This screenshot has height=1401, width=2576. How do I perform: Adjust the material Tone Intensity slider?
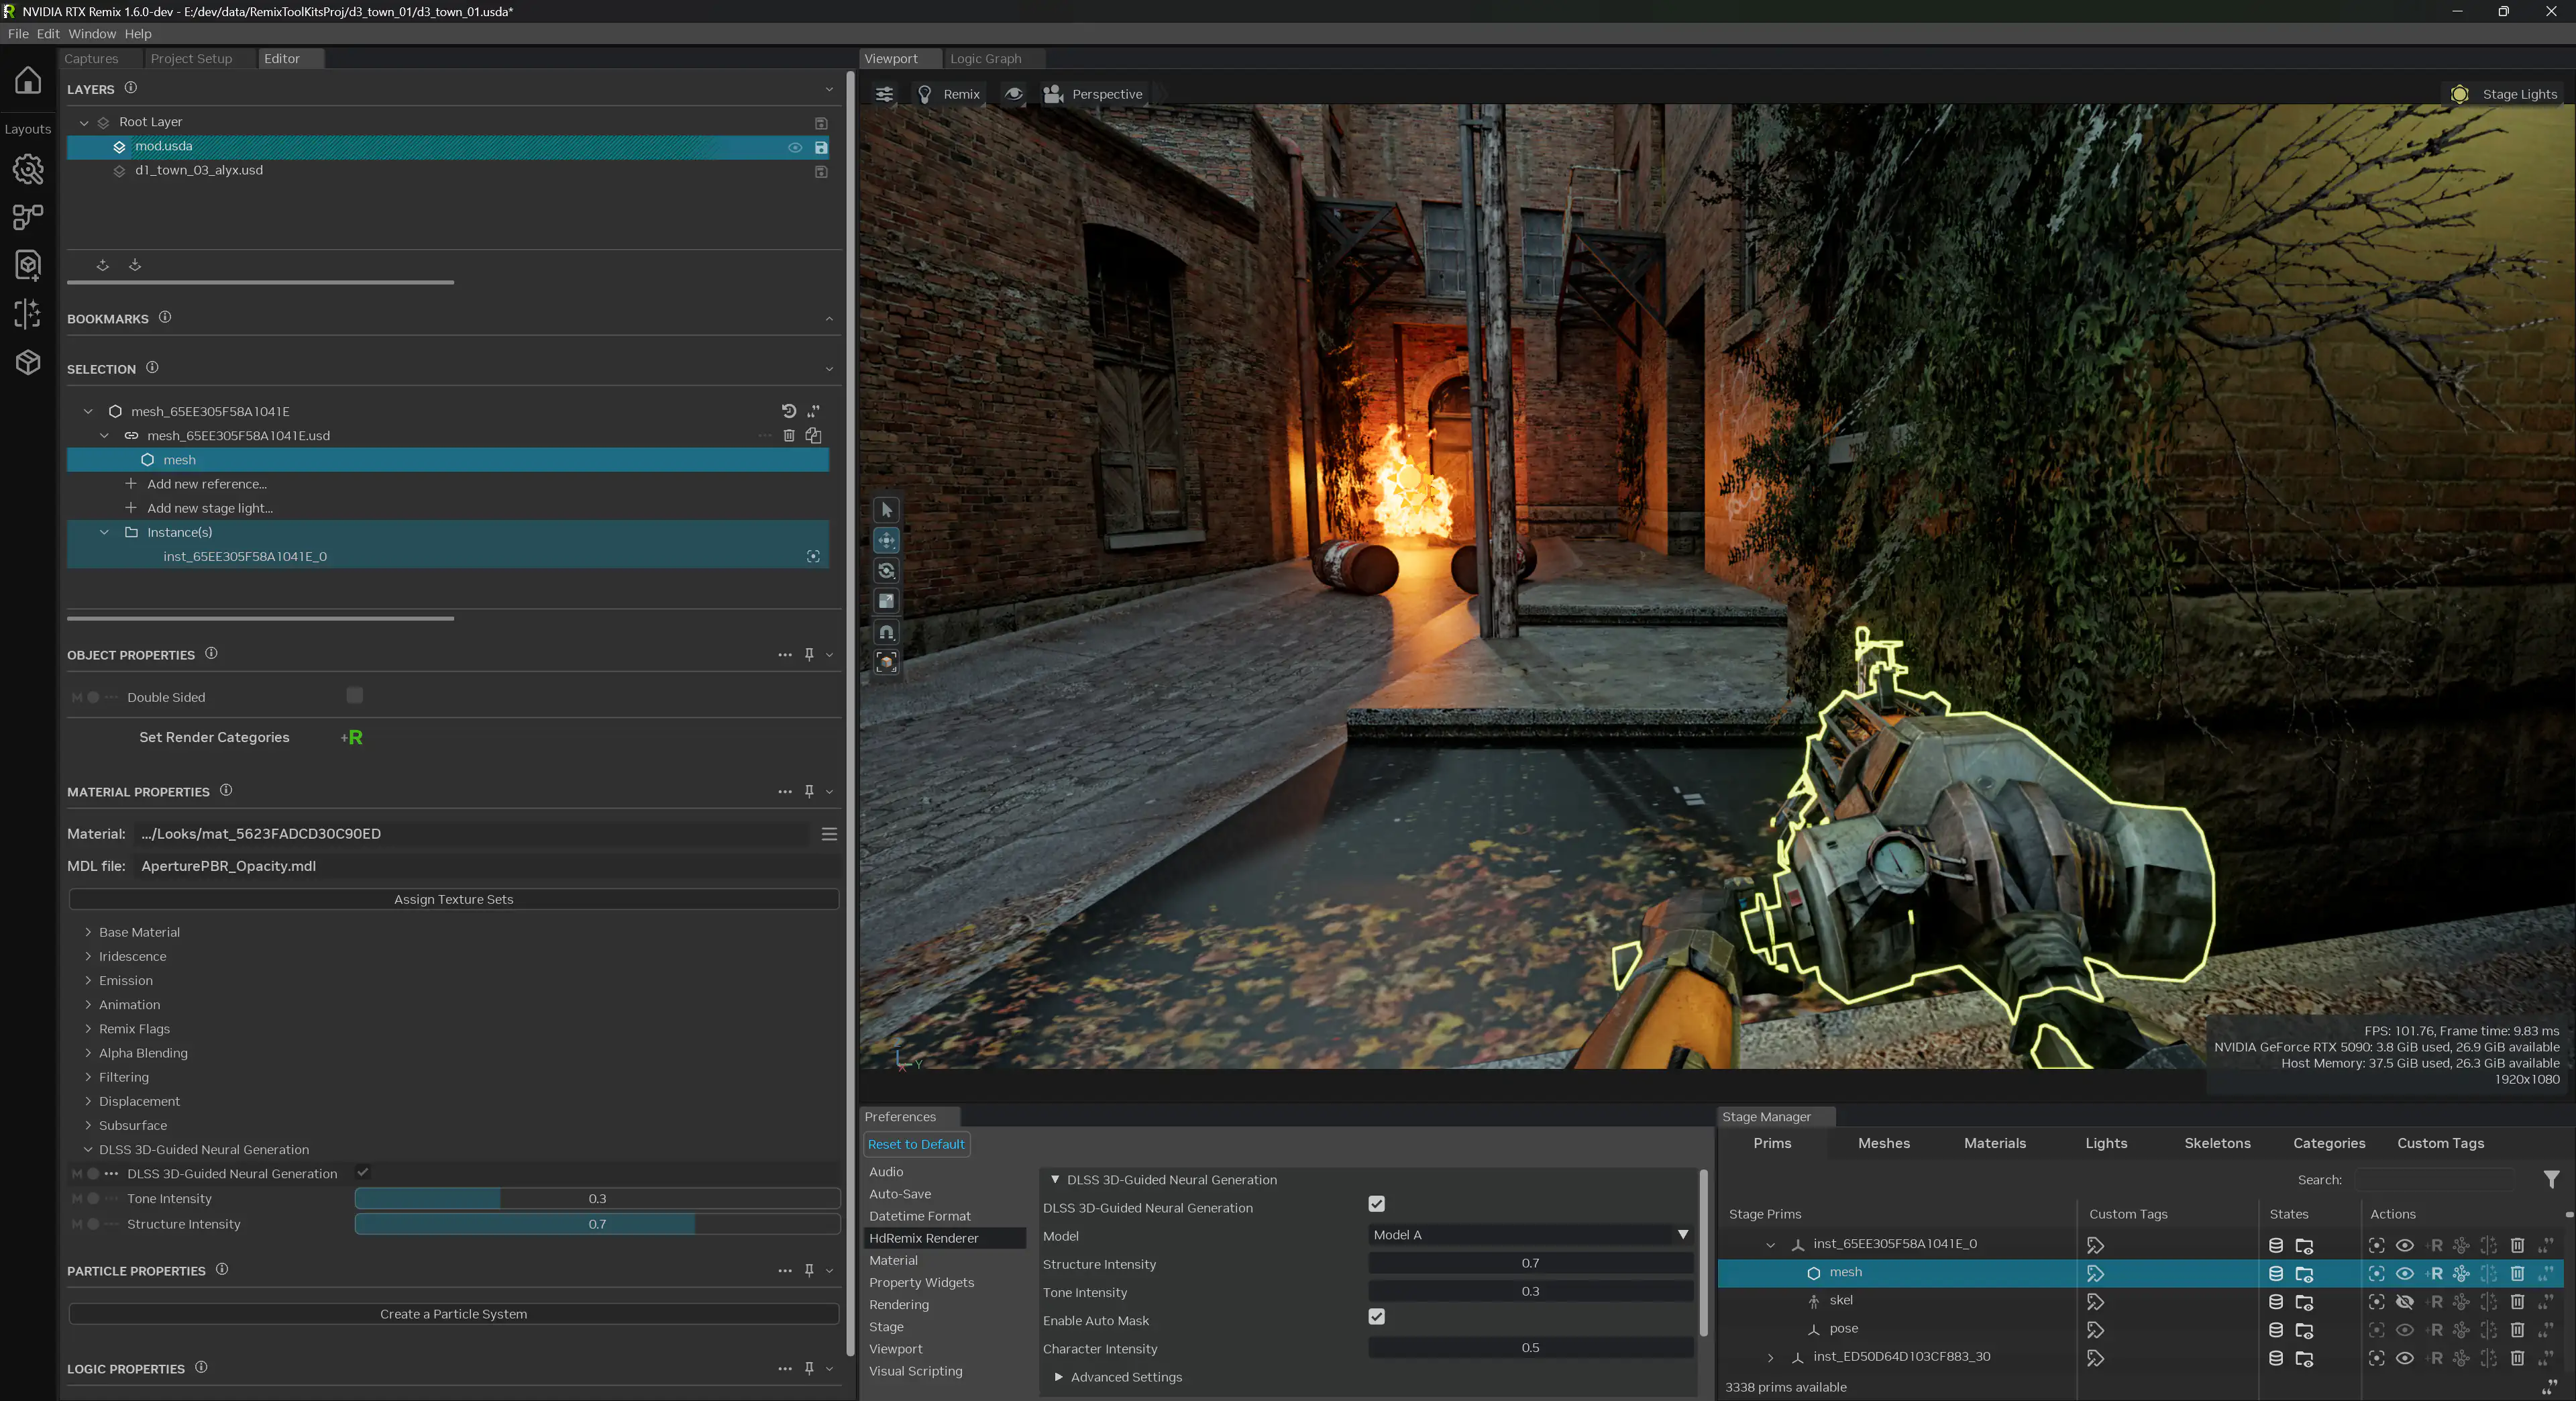(x=597, y=1199)
